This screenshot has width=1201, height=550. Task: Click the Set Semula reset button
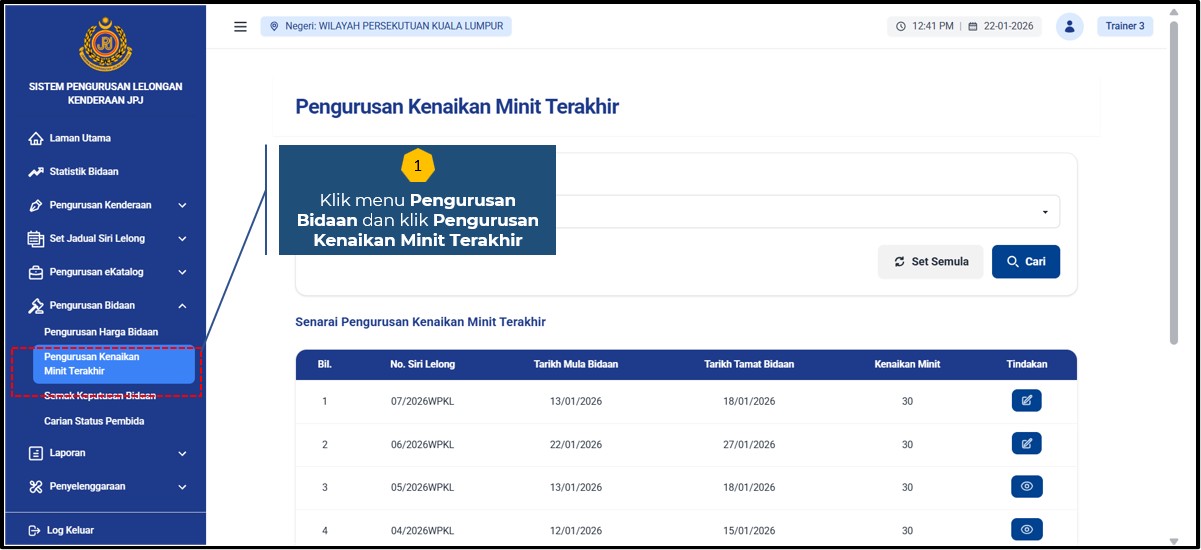tap(930, 262)
